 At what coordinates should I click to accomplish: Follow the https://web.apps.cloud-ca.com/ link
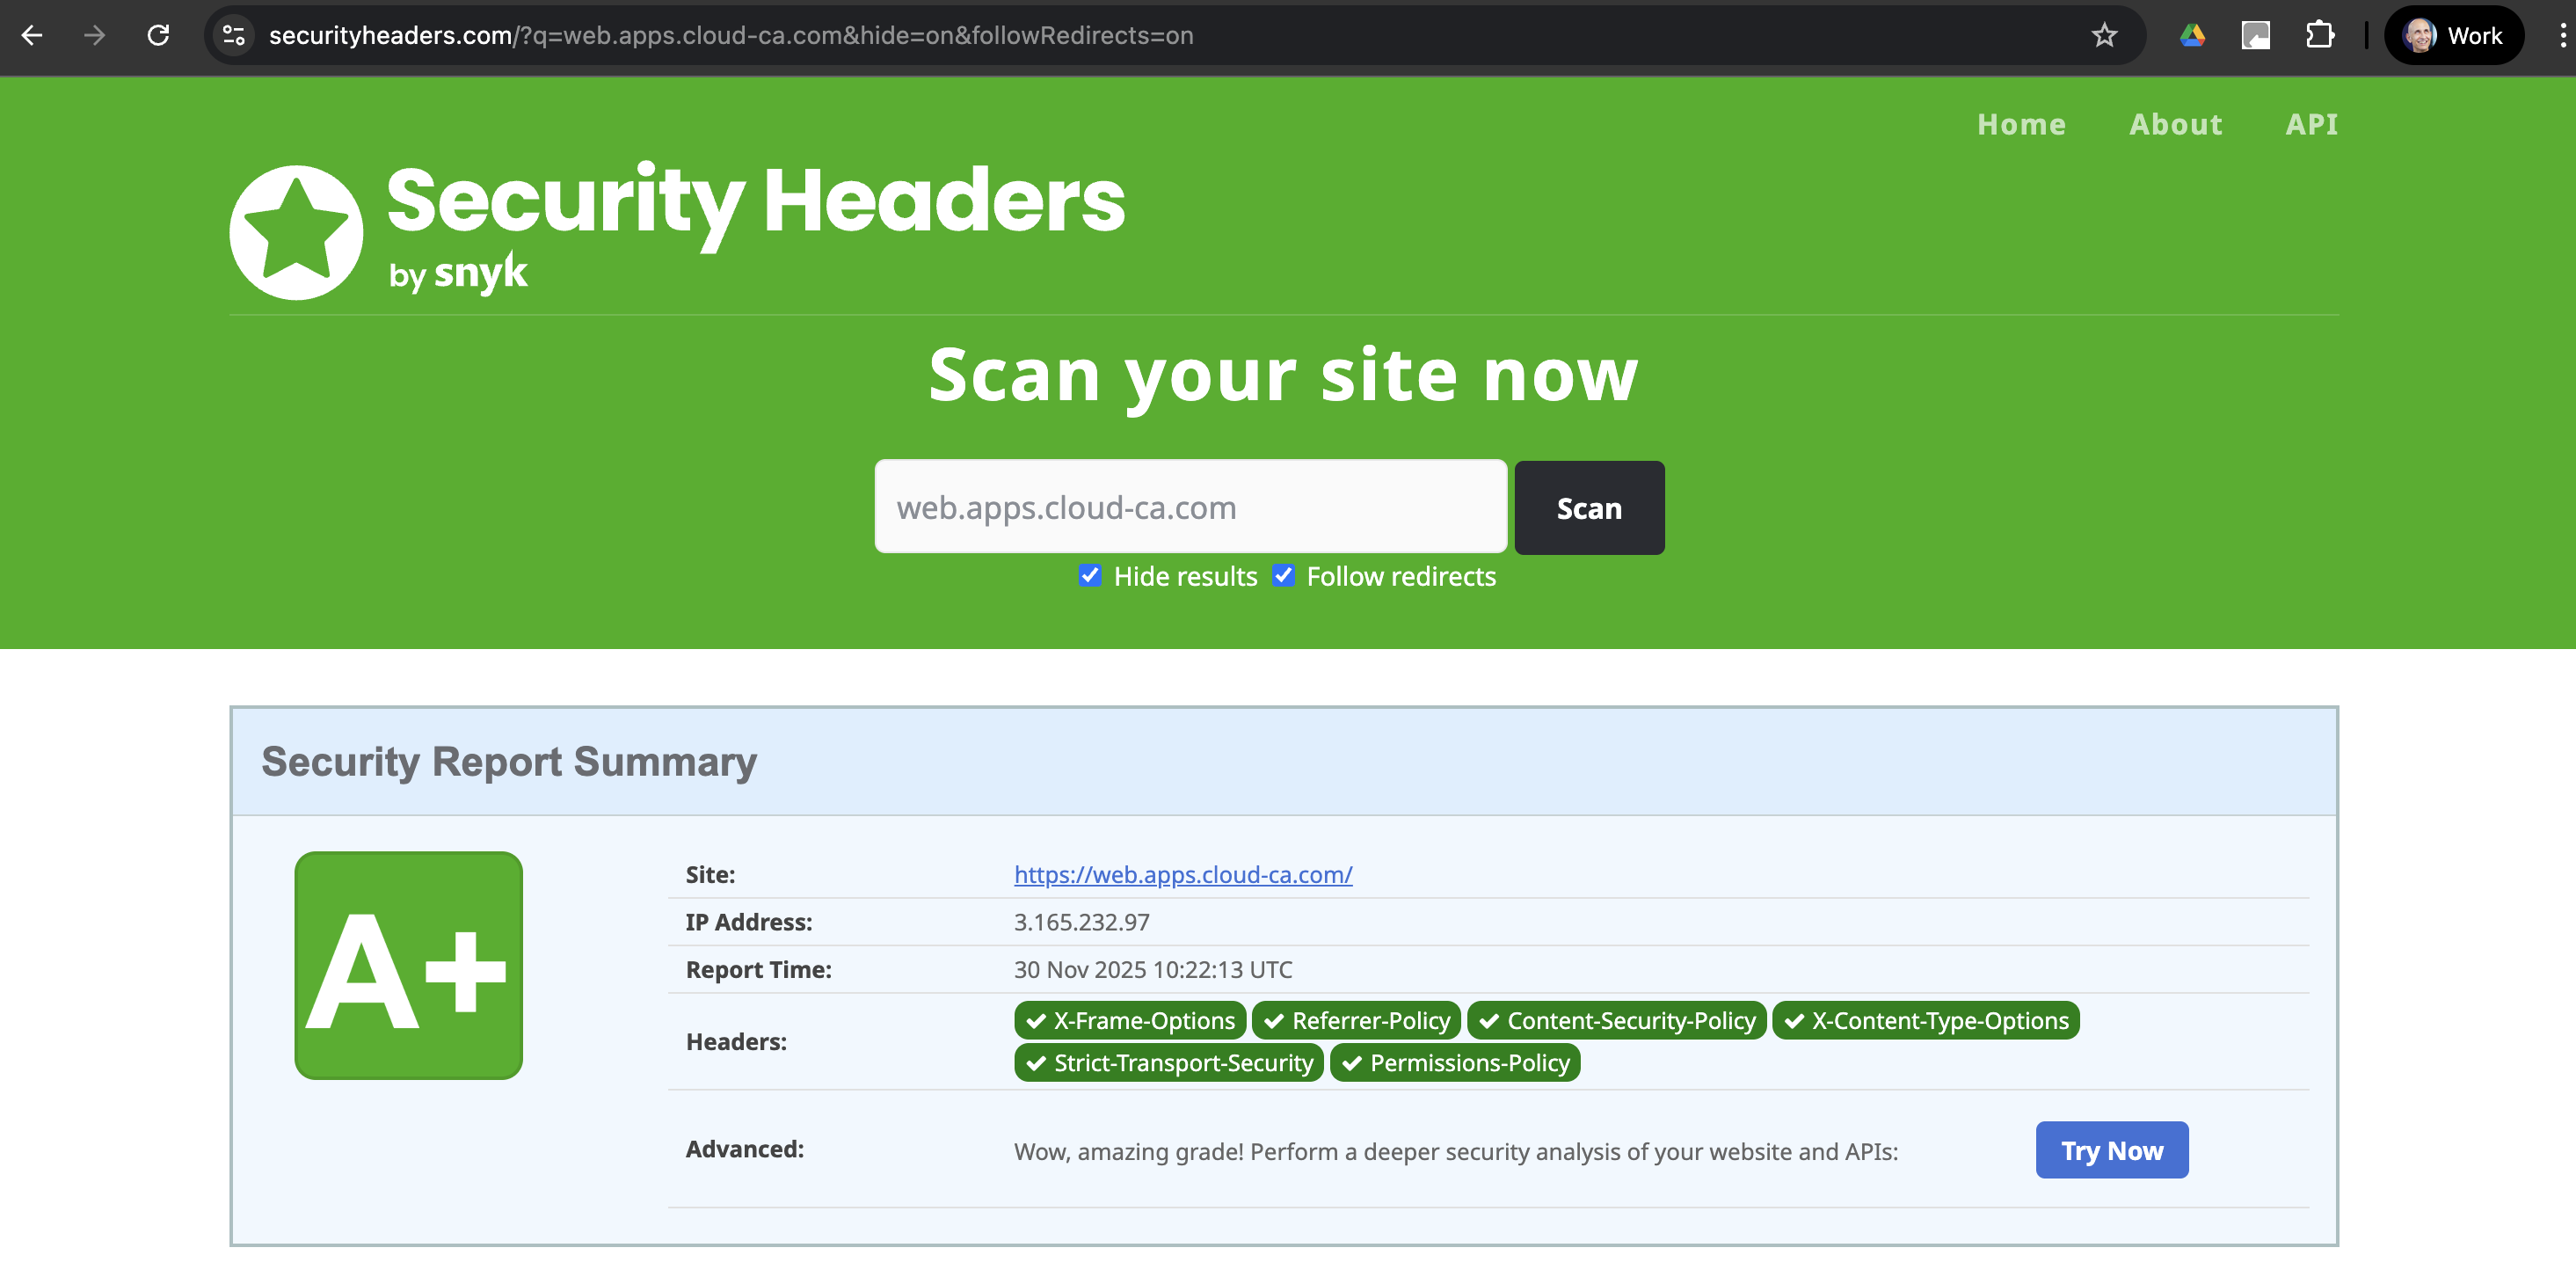(1183, 874)
